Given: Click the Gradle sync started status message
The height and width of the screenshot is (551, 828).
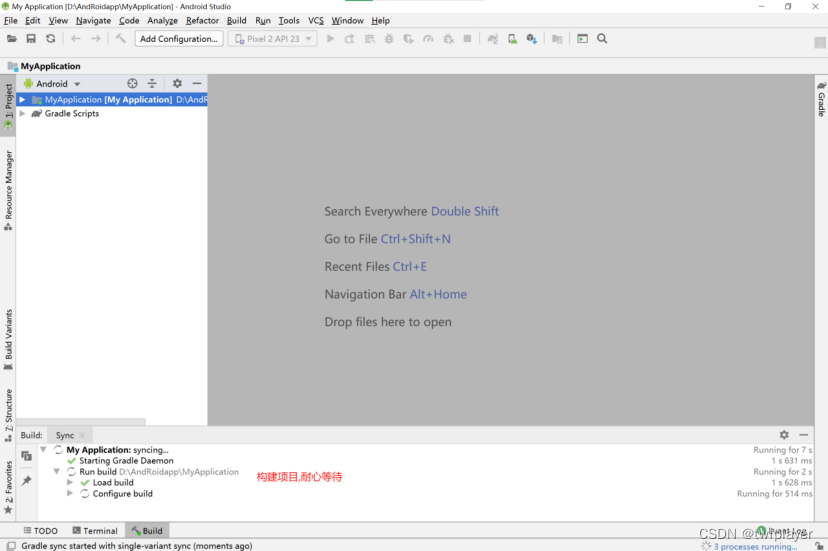Looking at the screenshot, I should [137, 546].
